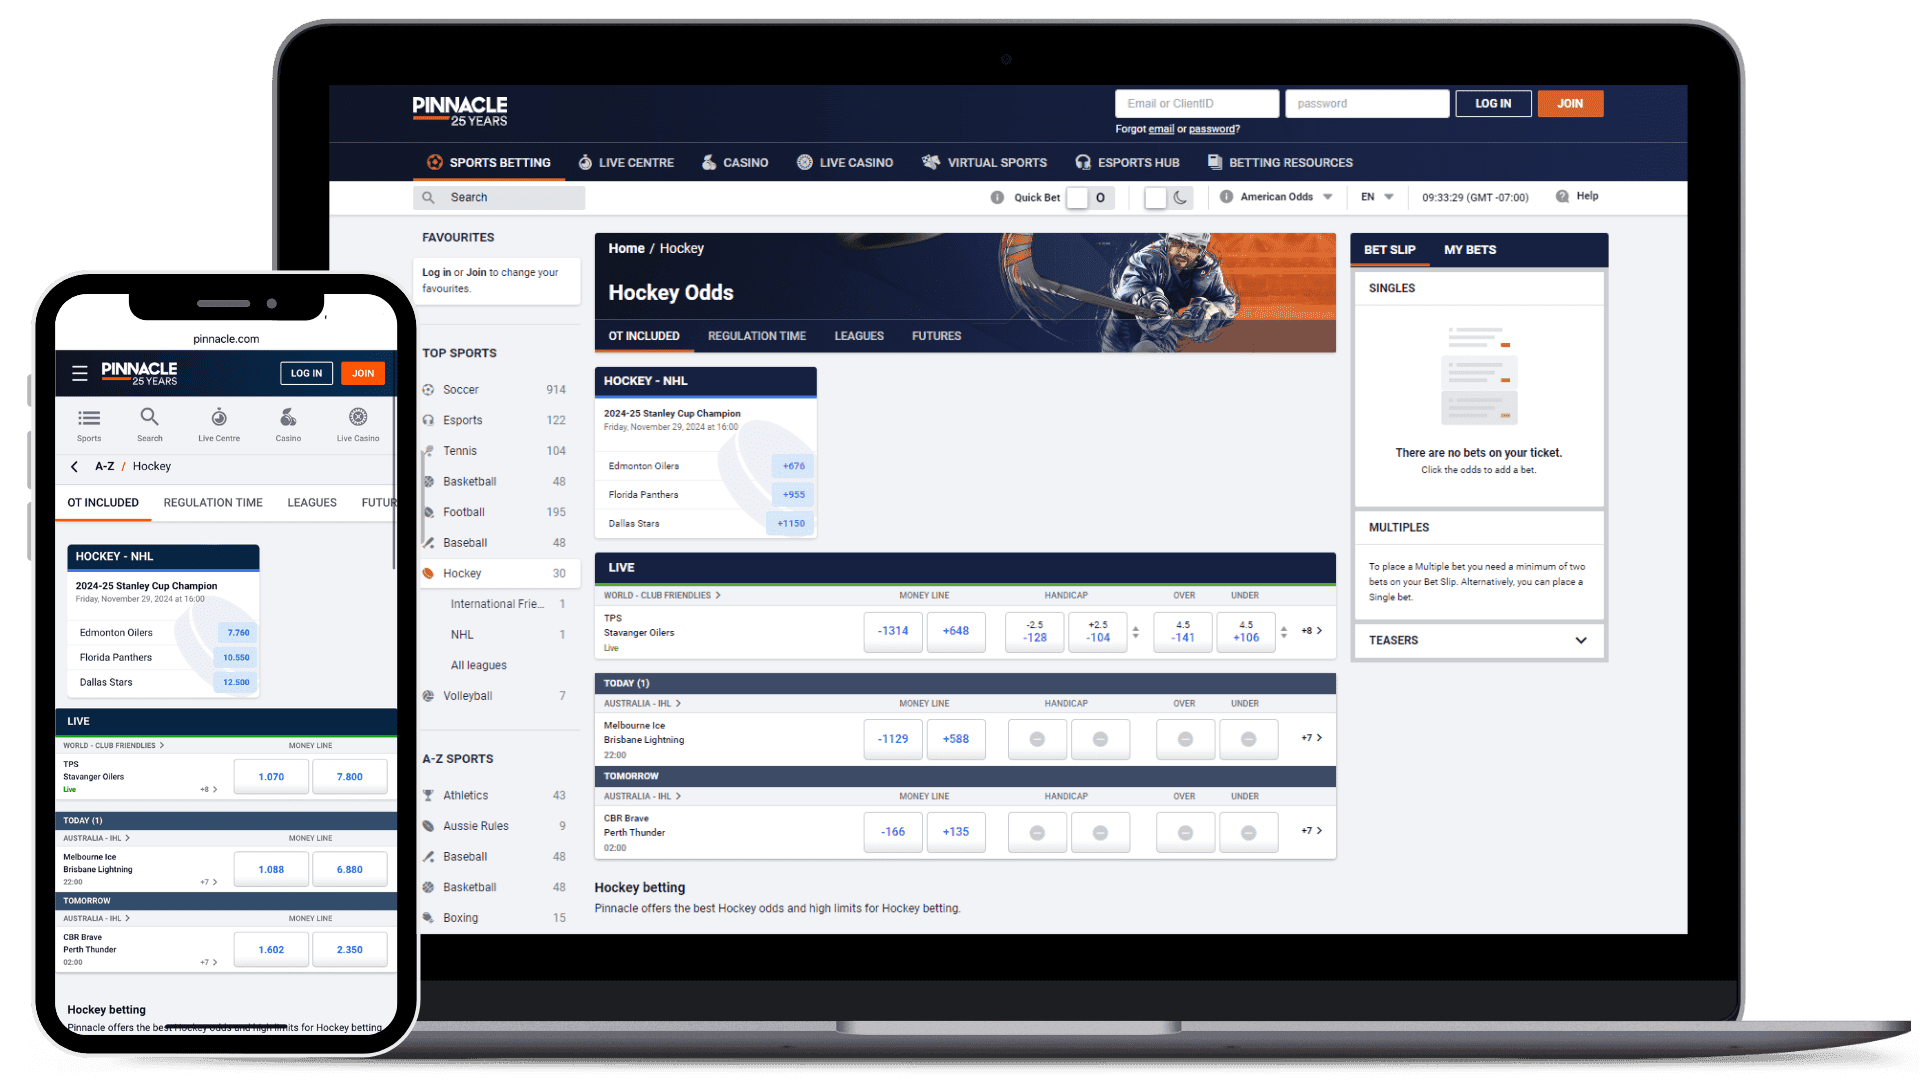Click Edmonton Oilers +676 Stanley Cup odds

pyautogui.click(x=793, y=465)
